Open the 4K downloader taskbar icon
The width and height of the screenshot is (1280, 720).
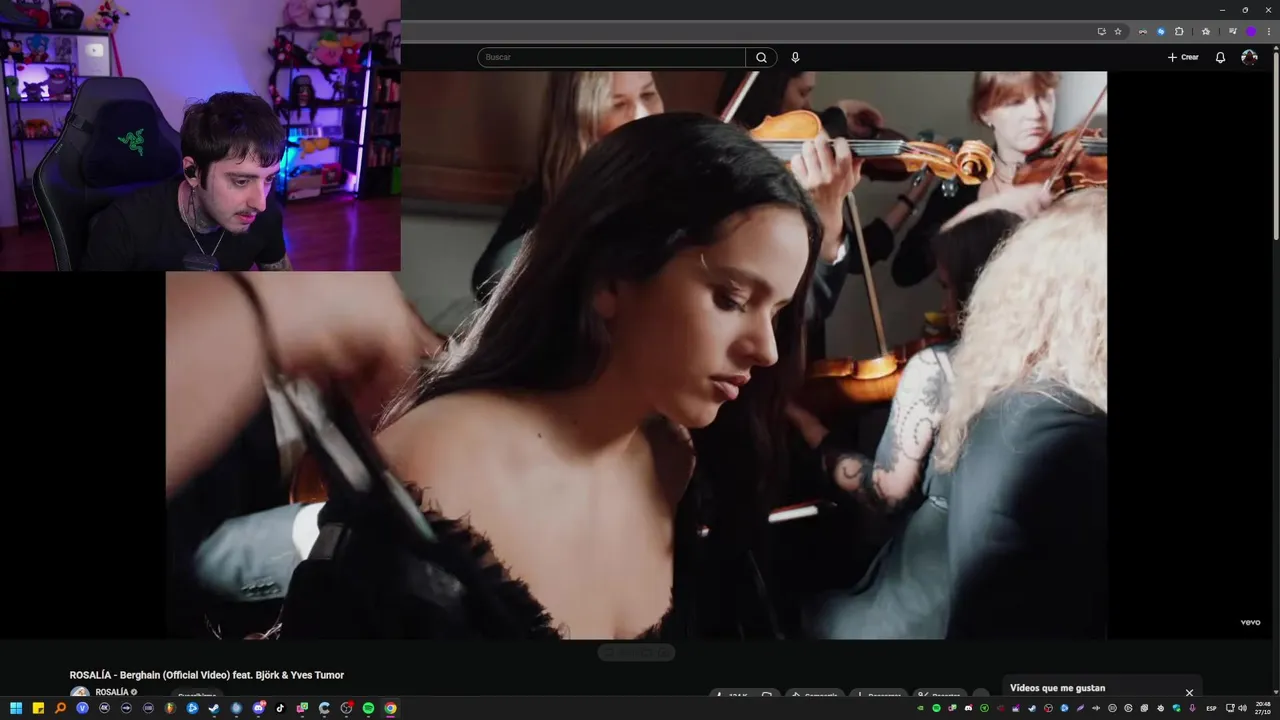pos(104,708)
